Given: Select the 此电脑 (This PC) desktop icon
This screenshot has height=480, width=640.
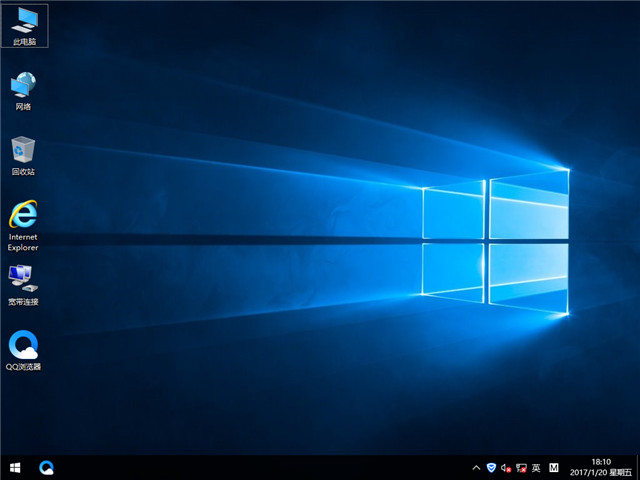Looking at the screenshot, I should (x=24, y=26).
